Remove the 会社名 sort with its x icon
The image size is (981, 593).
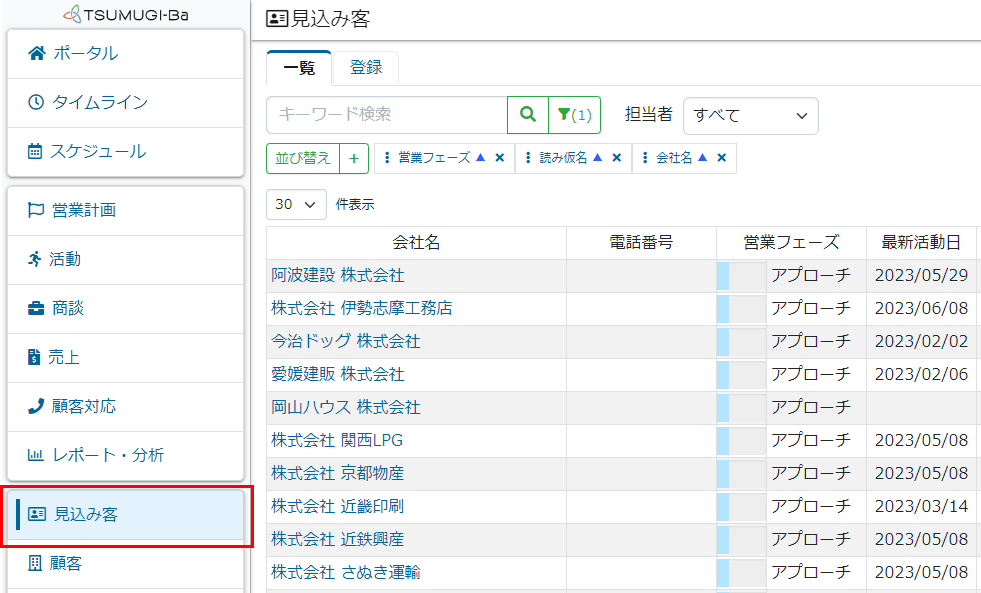click(x=721, y=158)
